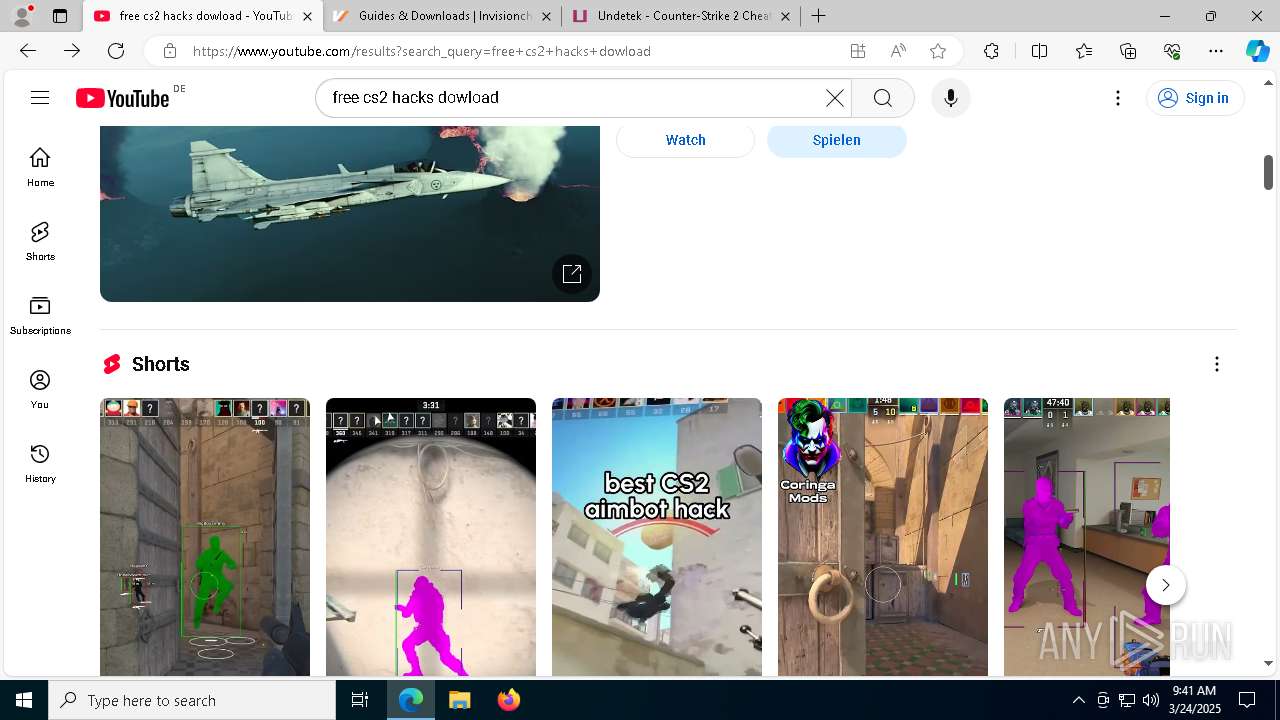1280x720 pixels.
Task: Open the best CS2 aimbot hack Short
Action: [x=657, y=537]
